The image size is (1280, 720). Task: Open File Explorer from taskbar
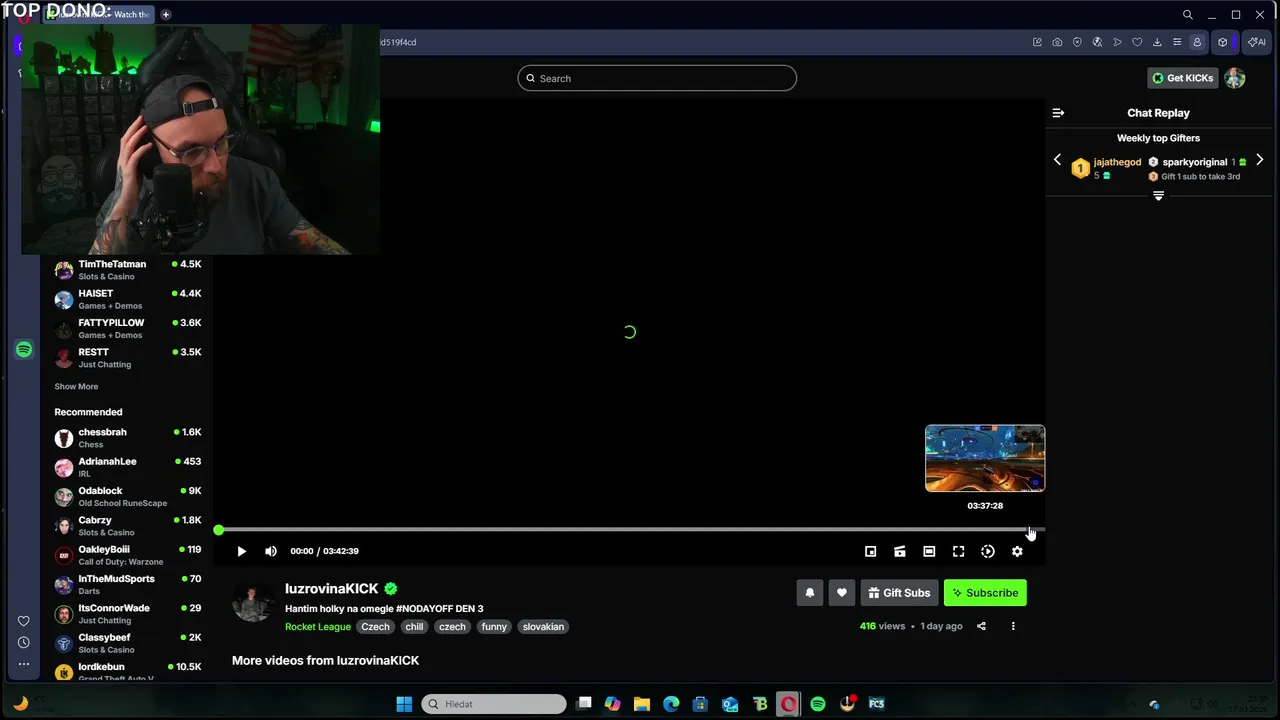642,704
